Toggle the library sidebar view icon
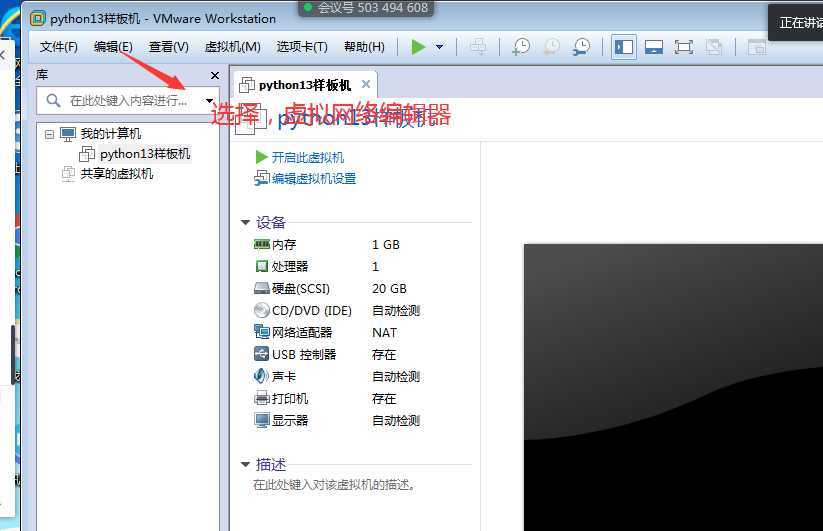The width and height of the screenshot is (823, 531). point(624,47)
